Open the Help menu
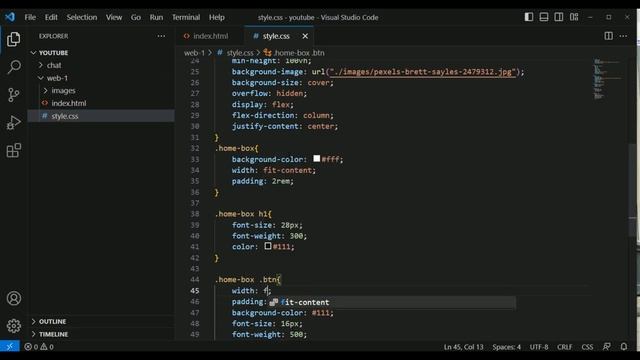The height and width of the screenshot is (360, 640). click(x=217, y=17)
